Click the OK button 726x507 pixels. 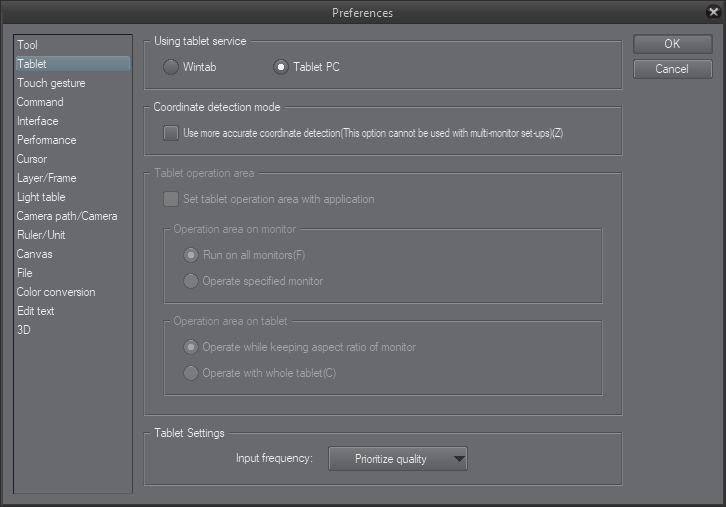coord(672,44)
